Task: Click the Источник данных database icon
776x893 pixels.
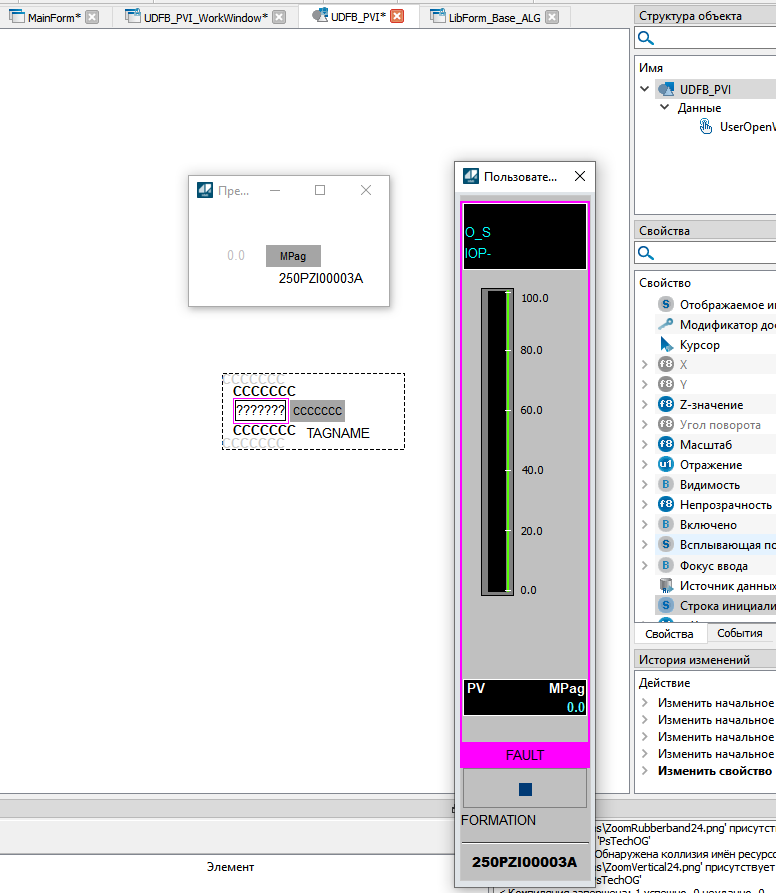Action: tap(665, 585)
